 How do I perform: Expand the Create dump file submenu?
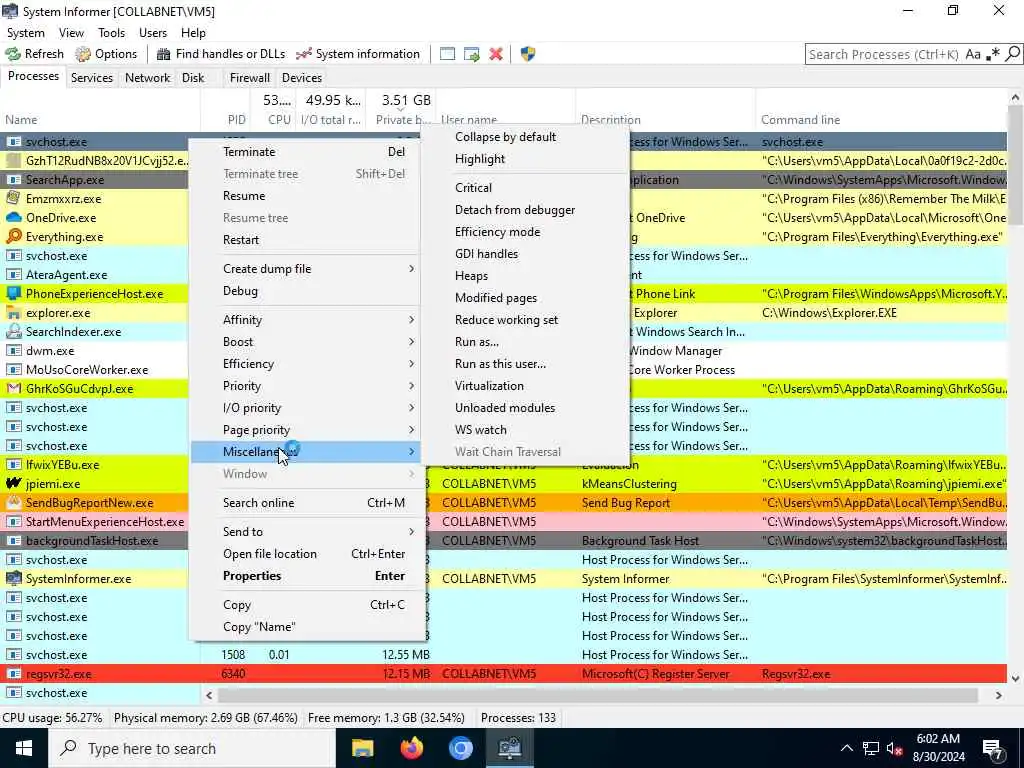coord(306,268)
